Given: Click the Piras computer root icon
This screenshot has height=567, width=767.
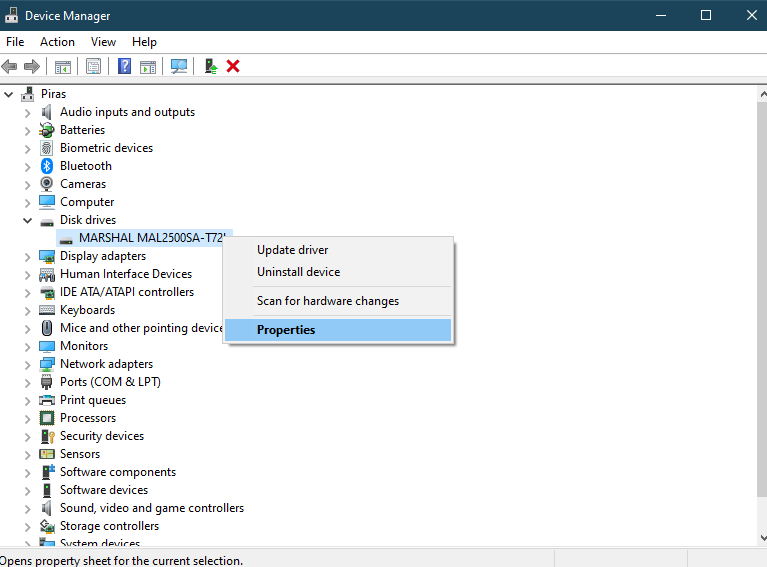Looking at the screenshot, I should (x=28, y=94).
